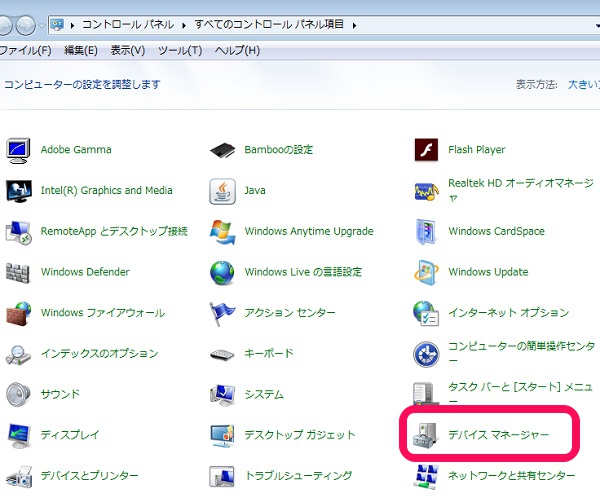
Task: Open the サウンド link text
Action: tap(60, 394)
